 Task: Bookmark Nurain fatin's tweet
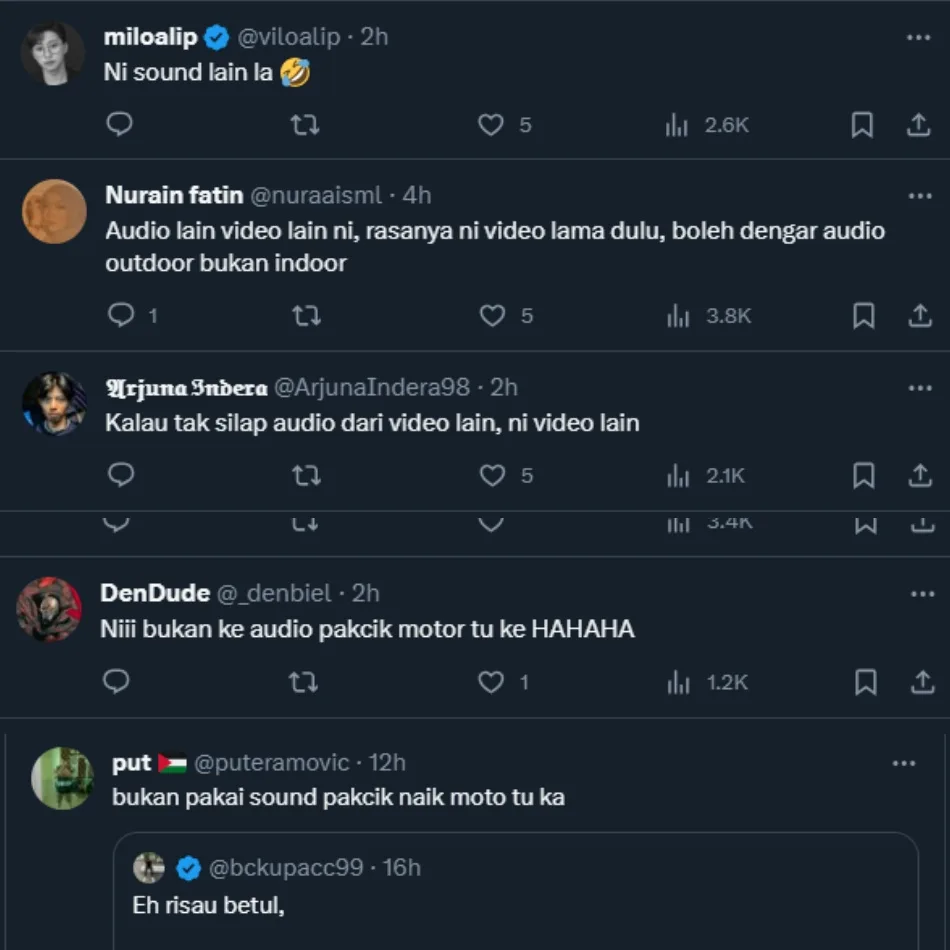pyautogui.click(x=863, y=316)
